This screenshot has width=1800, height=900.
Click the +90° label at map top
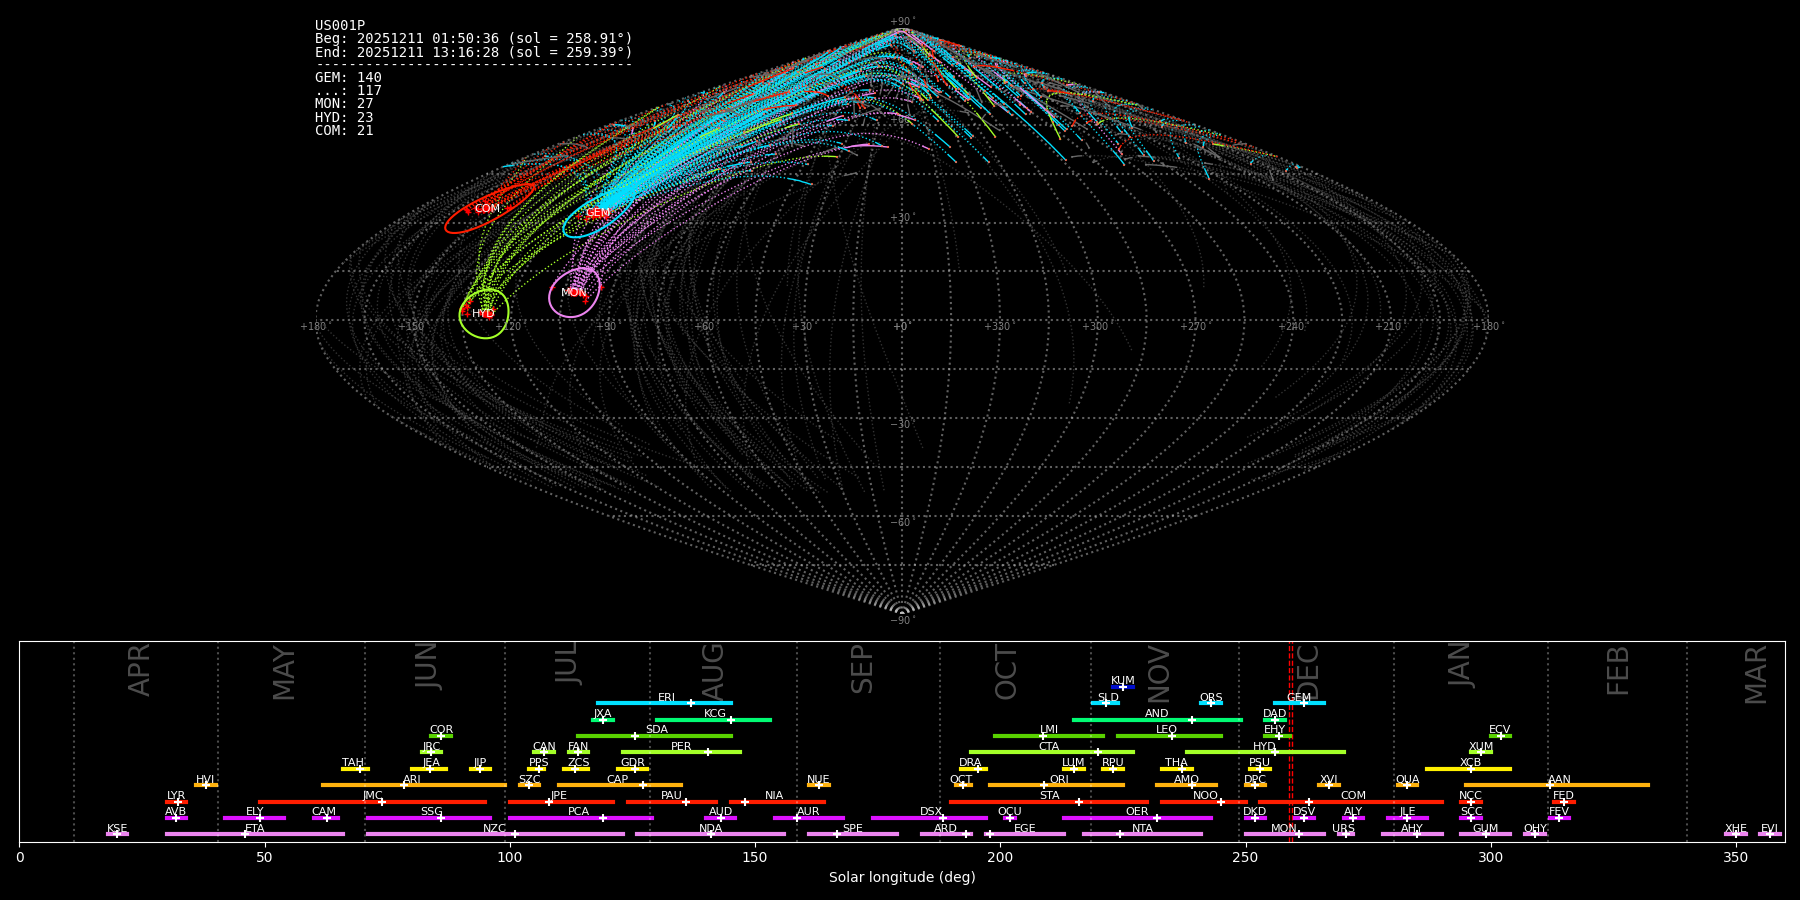(902, 21)
